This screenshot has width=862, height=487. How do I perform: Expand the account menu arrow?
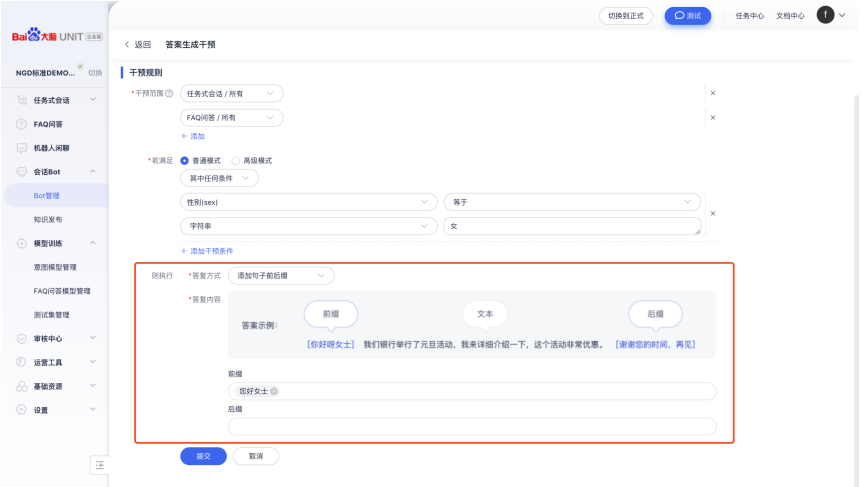(842, 15)
